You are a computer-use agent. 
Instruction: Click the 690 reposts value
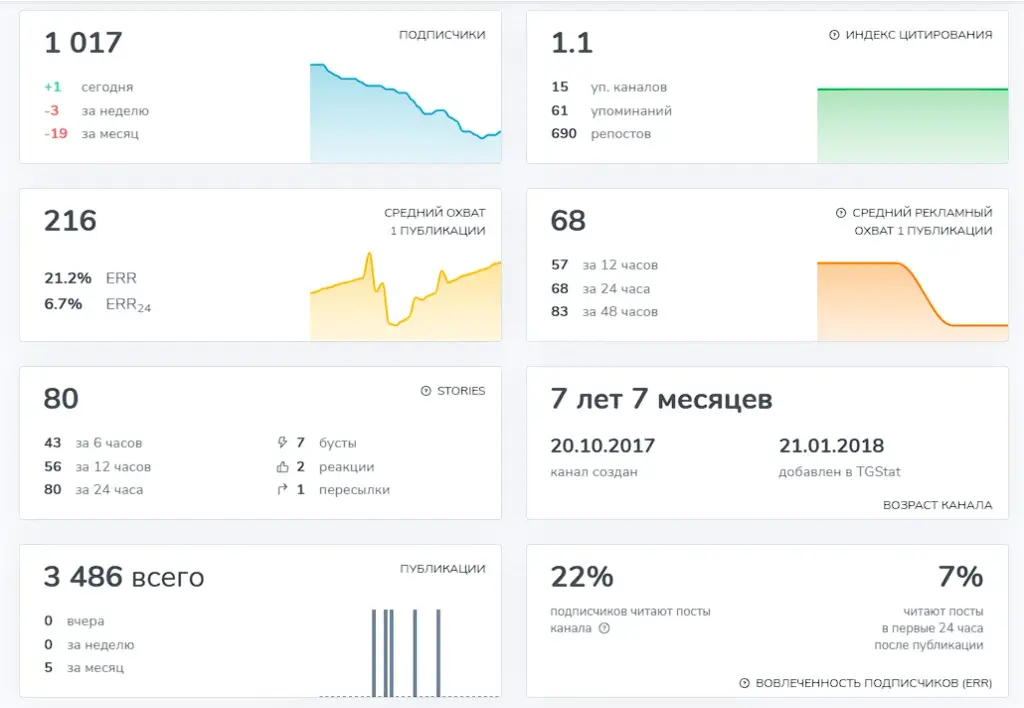click(564, 134)
